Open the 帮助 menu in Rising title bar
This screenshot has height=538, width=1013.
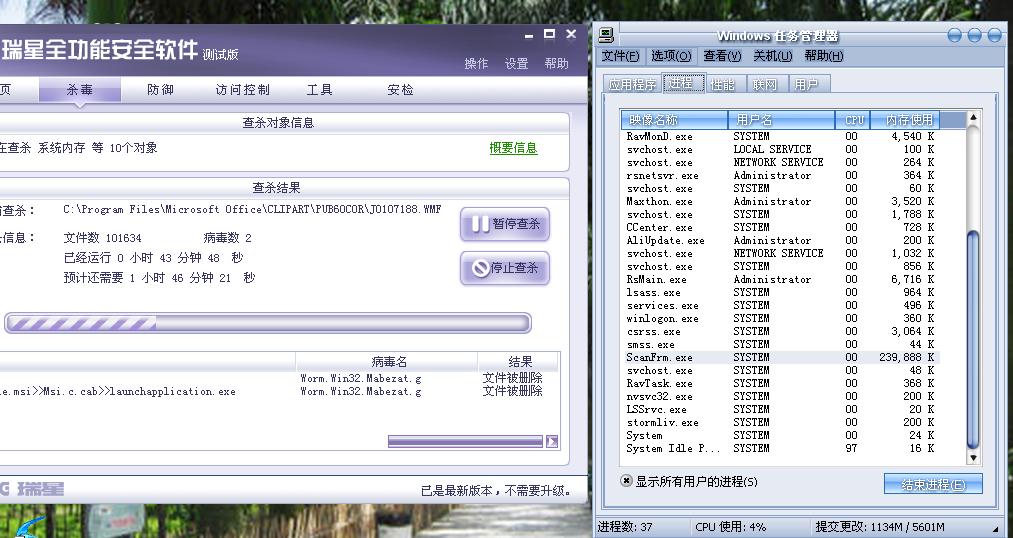(556, 63)
